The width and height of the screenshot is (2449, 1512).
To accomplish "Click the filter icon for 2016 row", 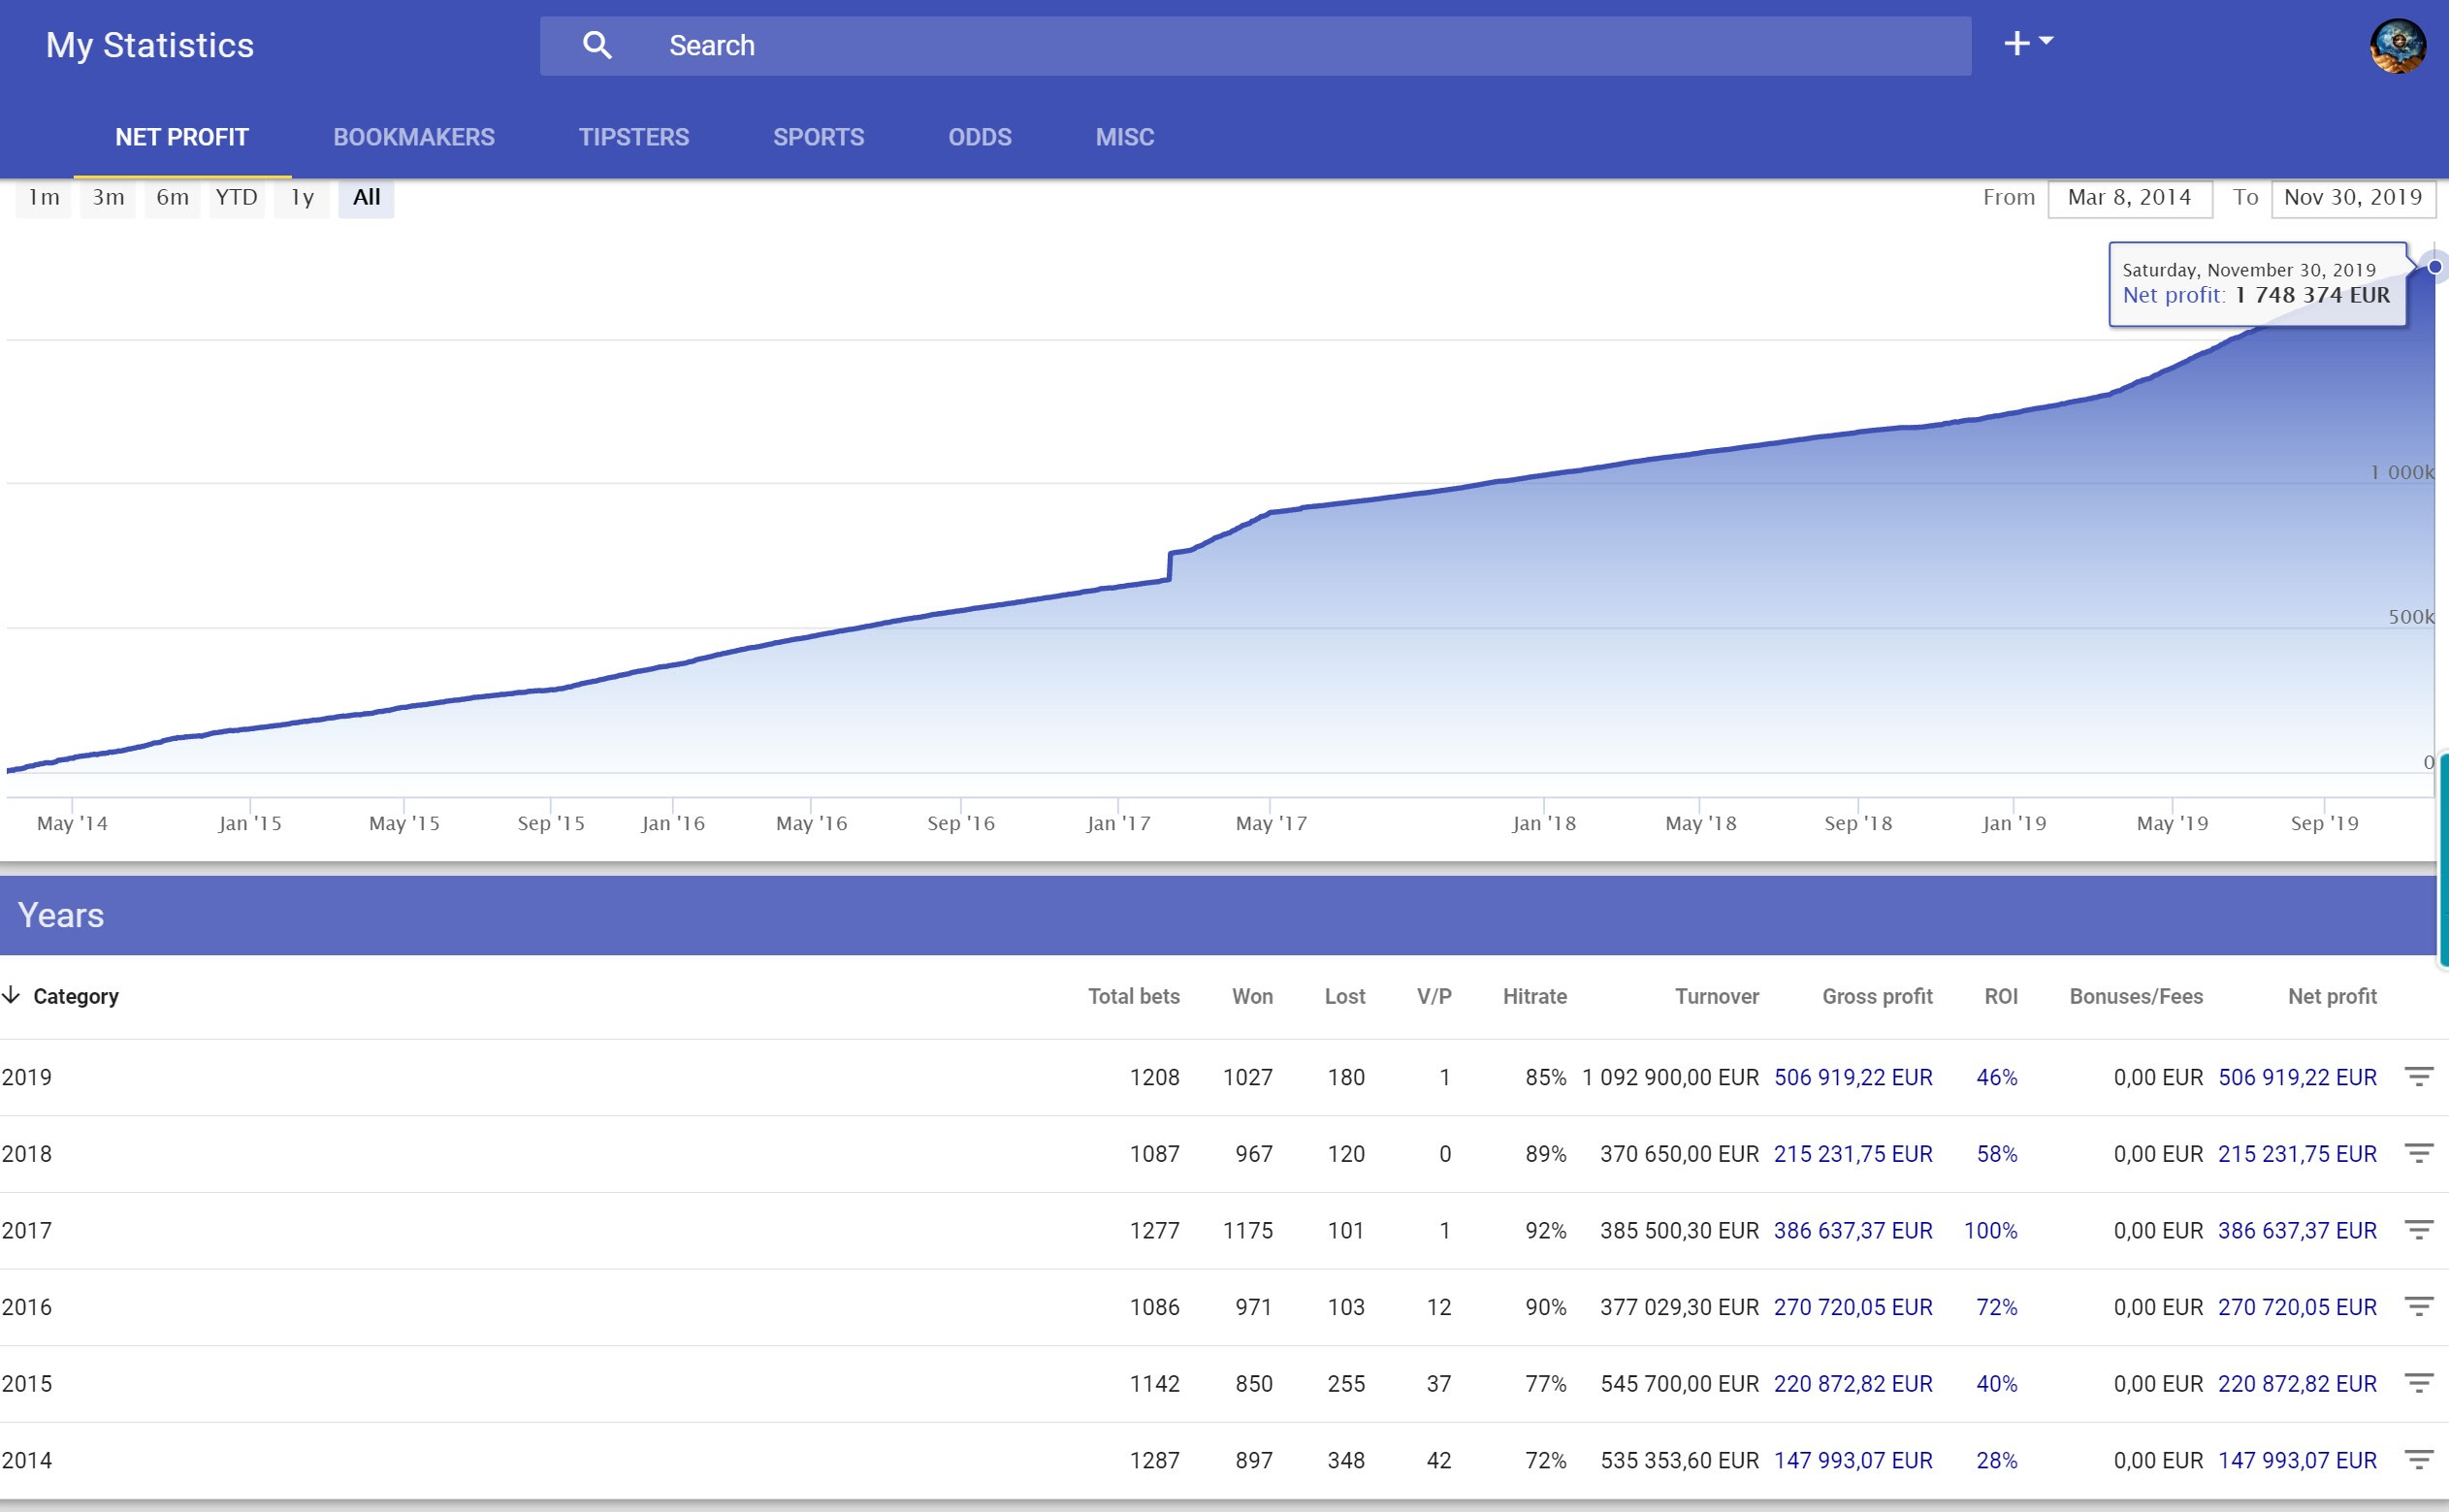I will 2418,1306.
